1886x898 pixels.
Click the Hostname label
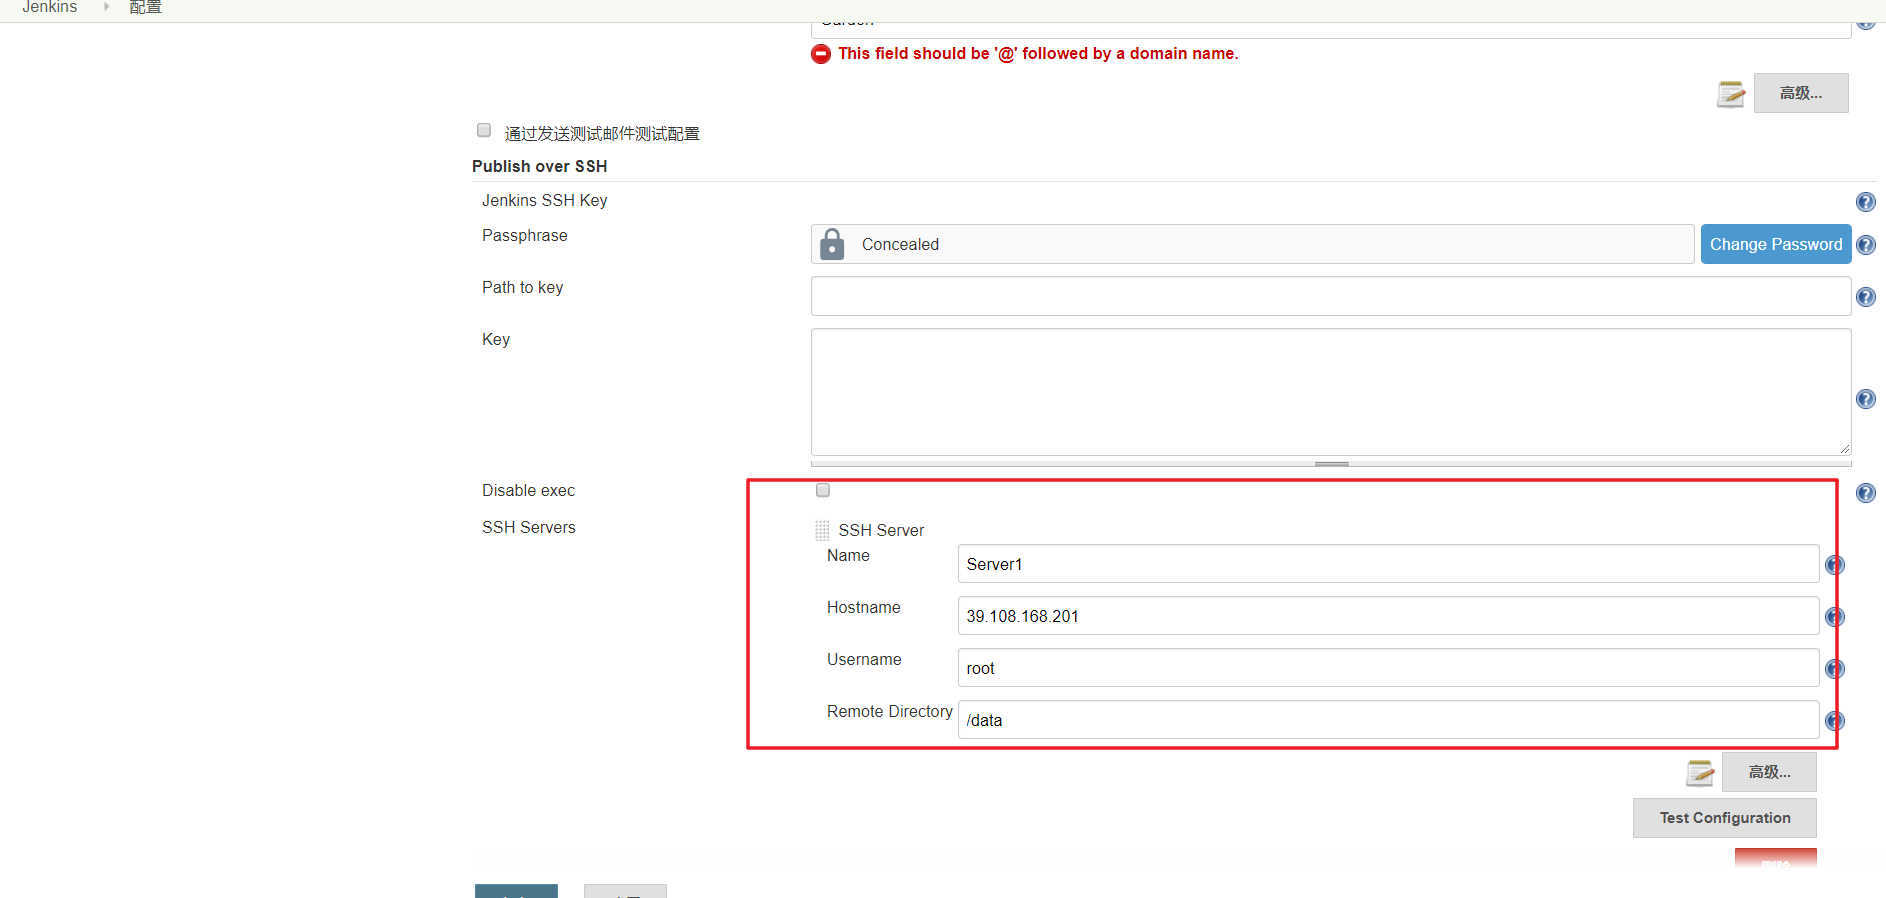(864, 607)
